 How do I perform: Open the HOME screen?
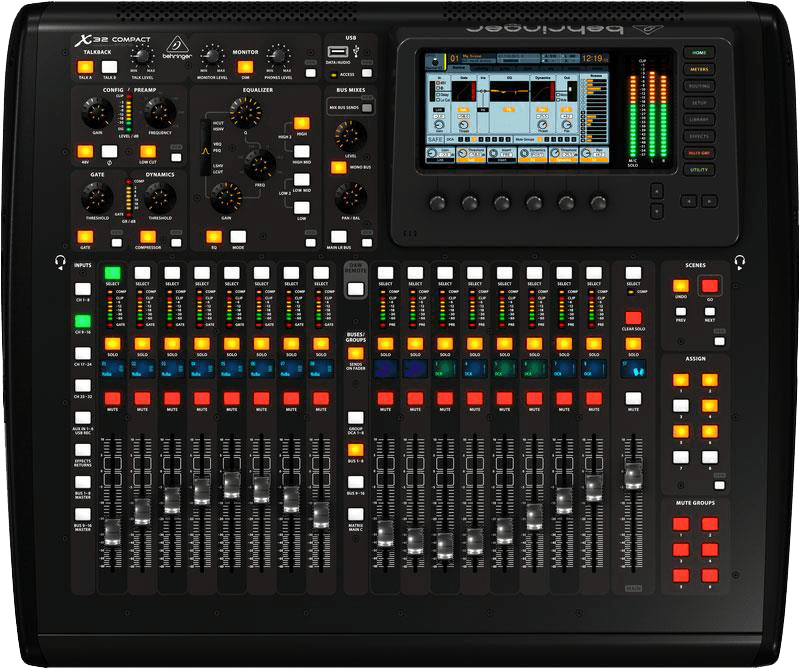(699, 53)
